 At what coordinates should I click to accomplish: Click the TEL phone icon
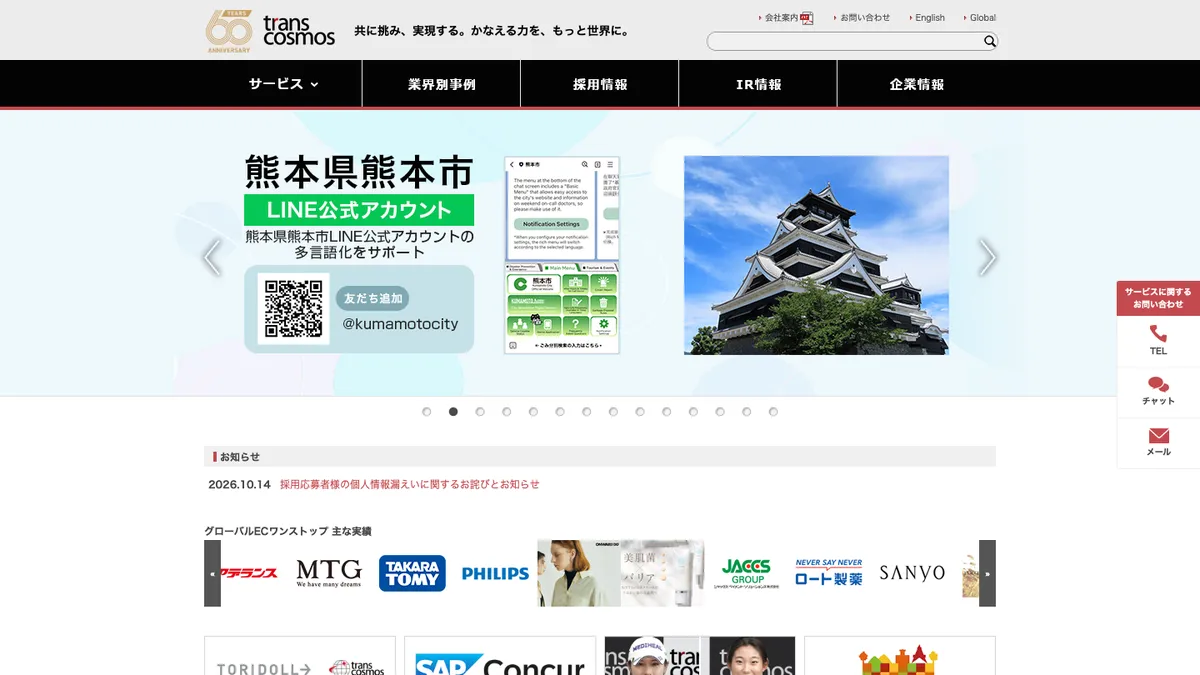(x=1158, y=334)
